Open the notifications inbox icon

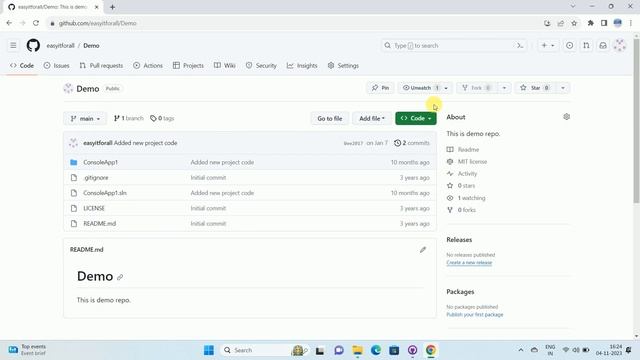click(603, 46)
